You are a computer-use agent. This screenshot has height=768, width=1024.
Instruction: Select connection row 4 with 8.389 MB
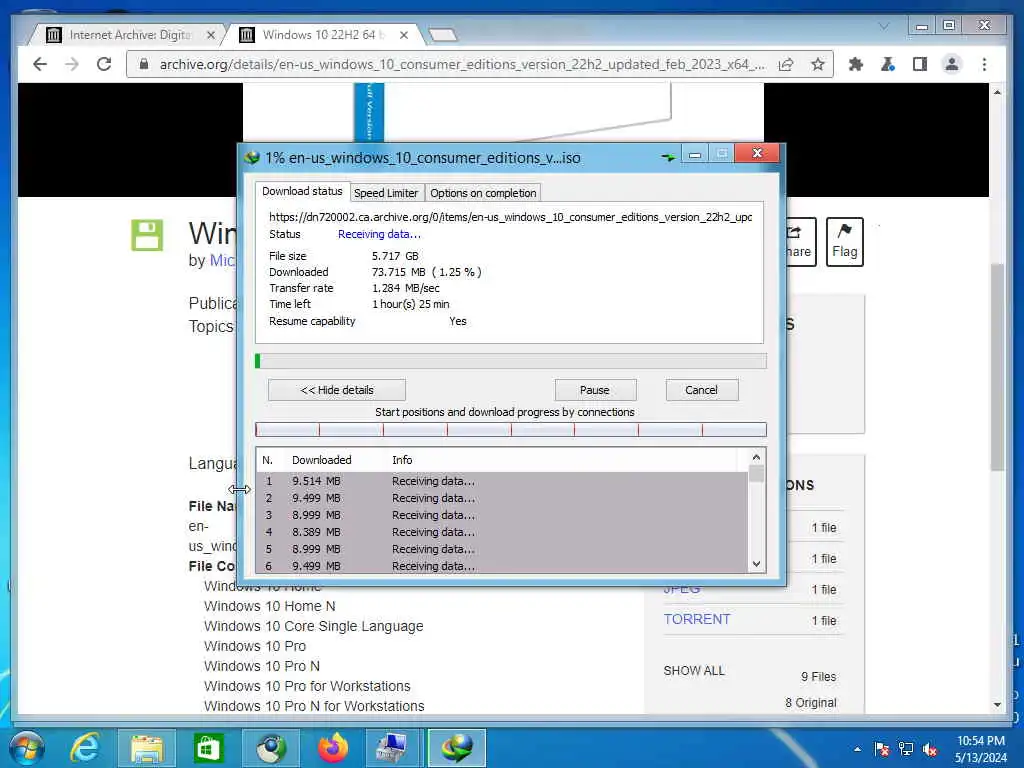pyautogui.click(x=502, y=532)
